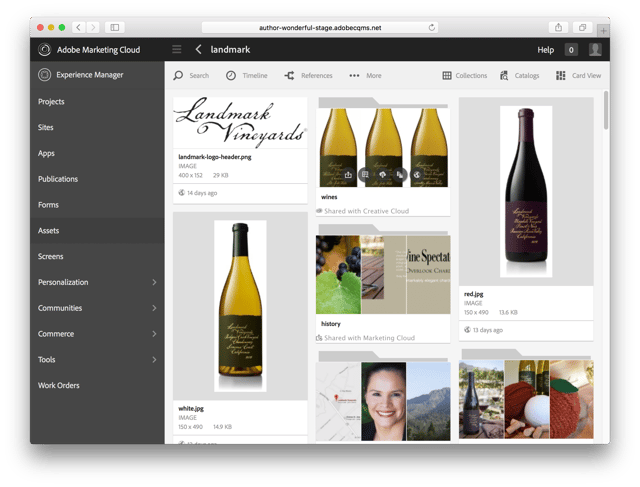Image resolution: width=640 pixels, height=487 pixels.
Task: Click the Help link in the header
Action: [545, 50]
